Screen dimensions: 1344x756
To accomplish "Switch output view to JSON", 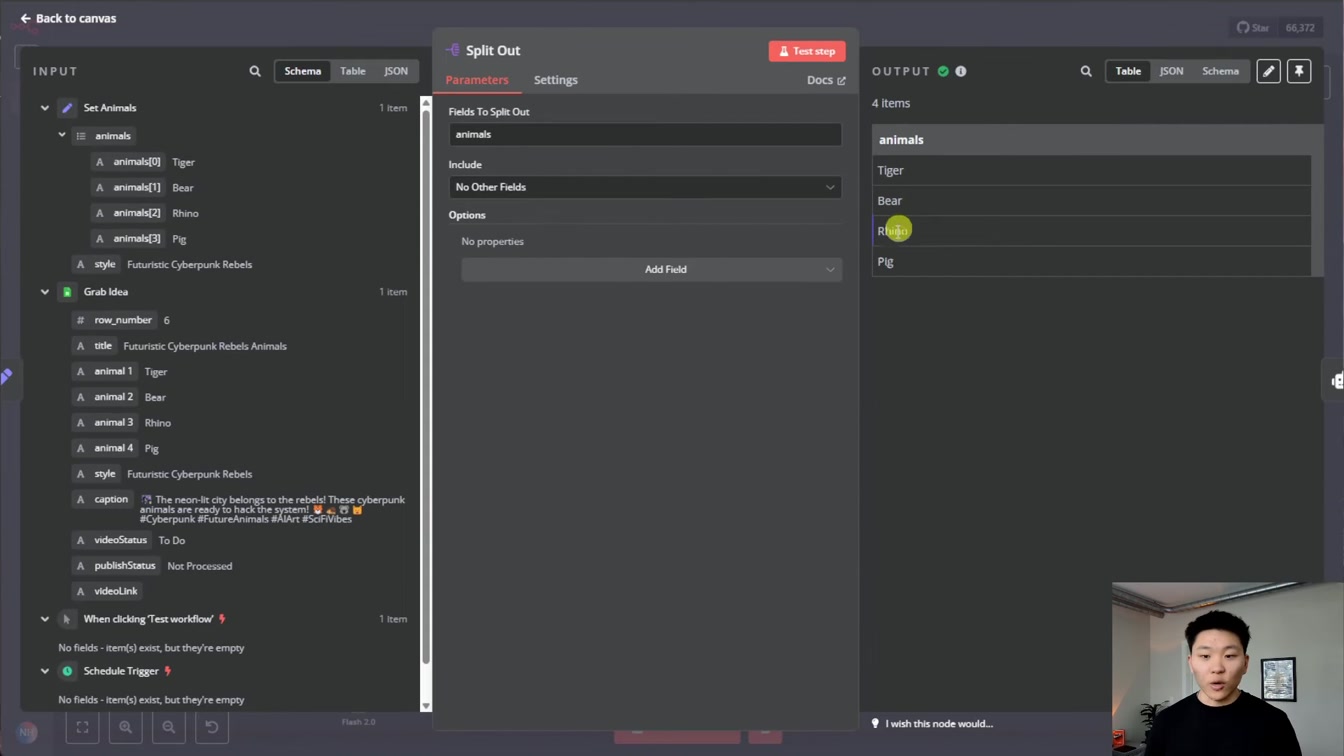I will coord(1171,71).
